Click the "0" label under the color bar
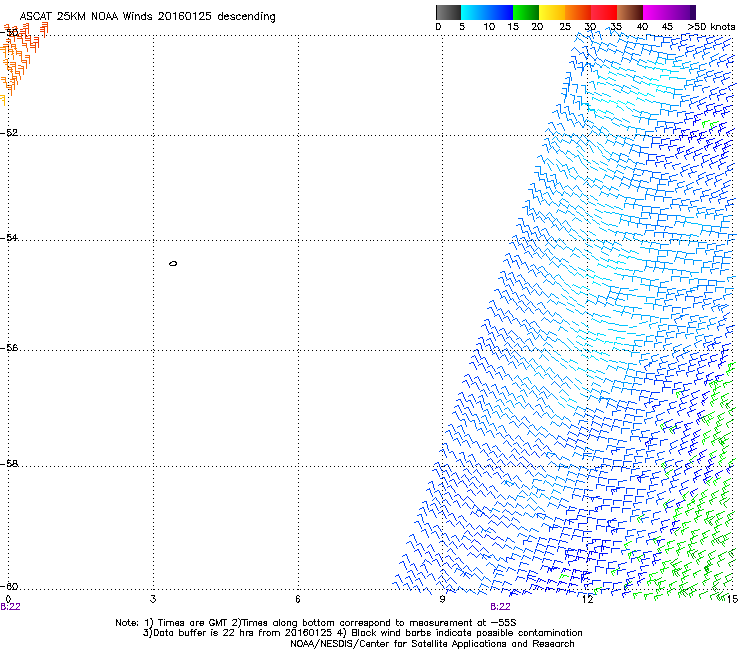Viewport: 740px width, 650px height. [x=438, y=27]
